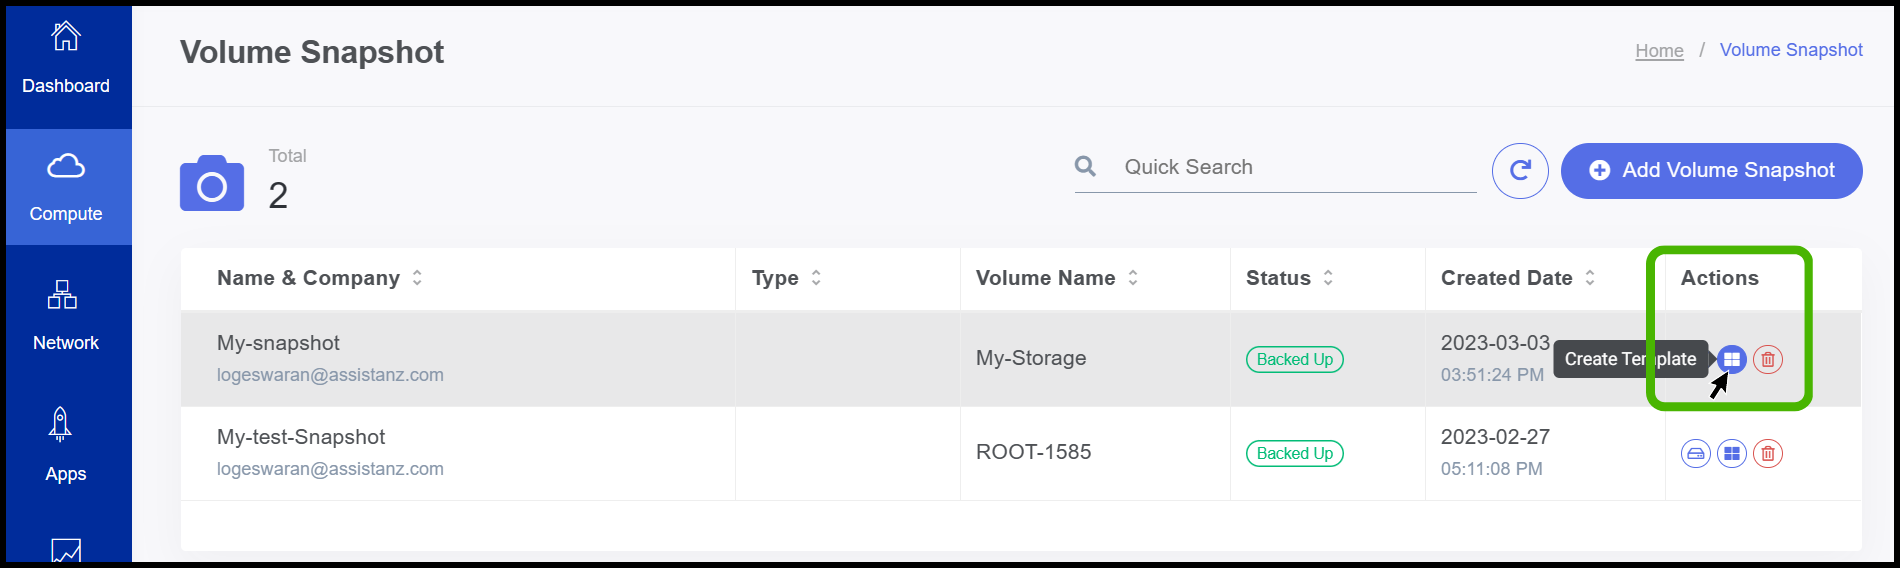Go to the Network sidebar section
The image size is (1900, 568).
point(66,315)
